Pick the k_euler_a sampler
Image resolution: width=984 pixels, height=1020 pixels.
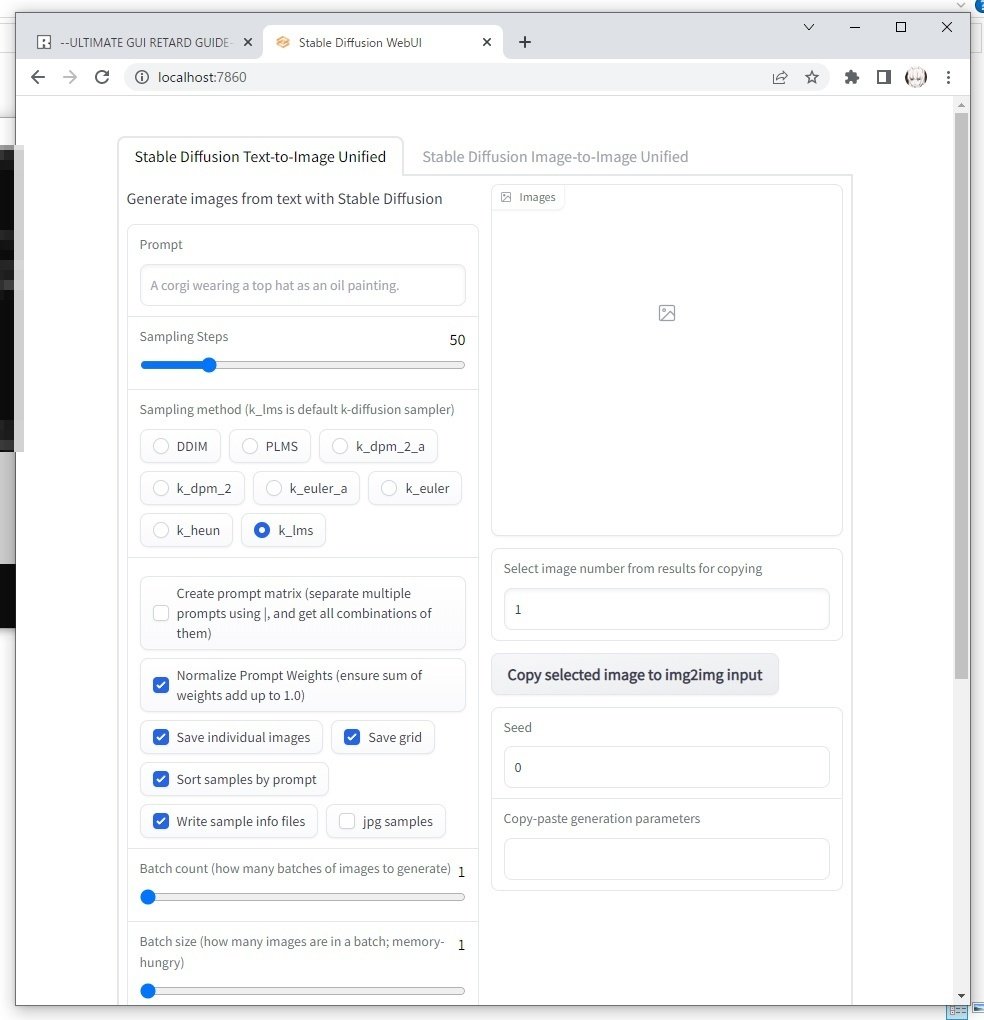point(306,488)
